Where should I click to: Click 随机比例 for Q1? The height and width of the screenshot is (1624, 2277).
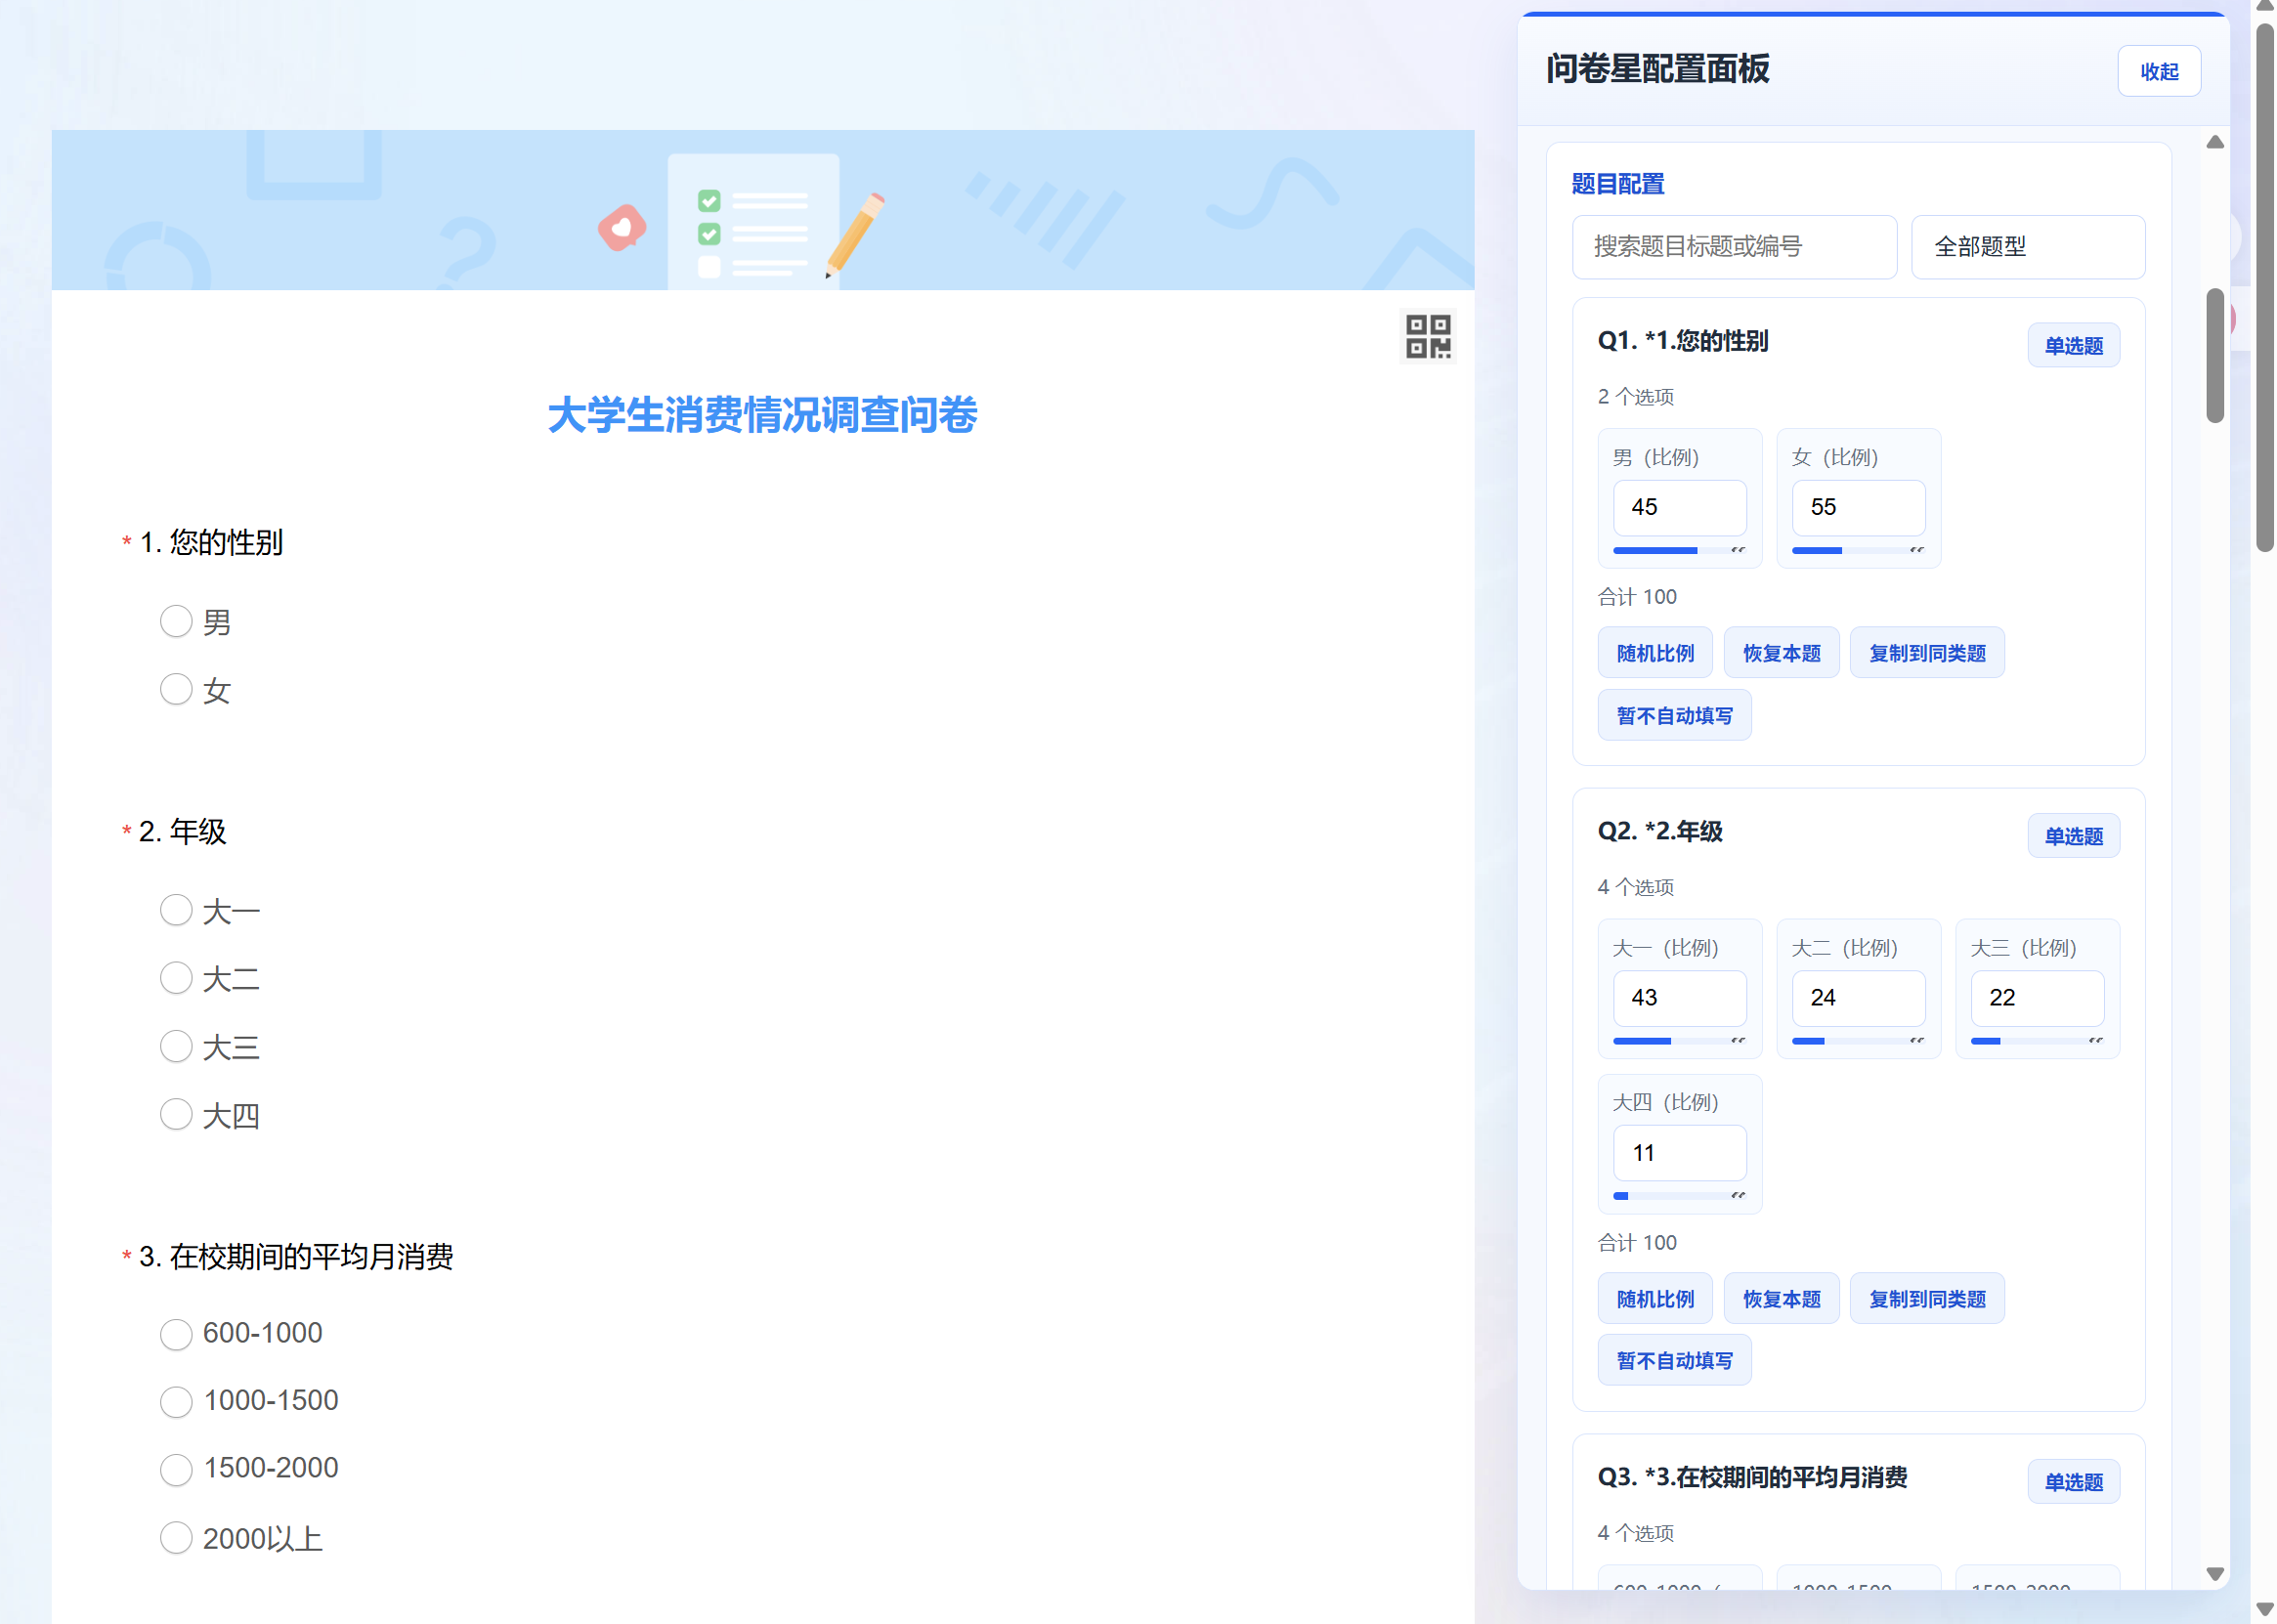1655,653
